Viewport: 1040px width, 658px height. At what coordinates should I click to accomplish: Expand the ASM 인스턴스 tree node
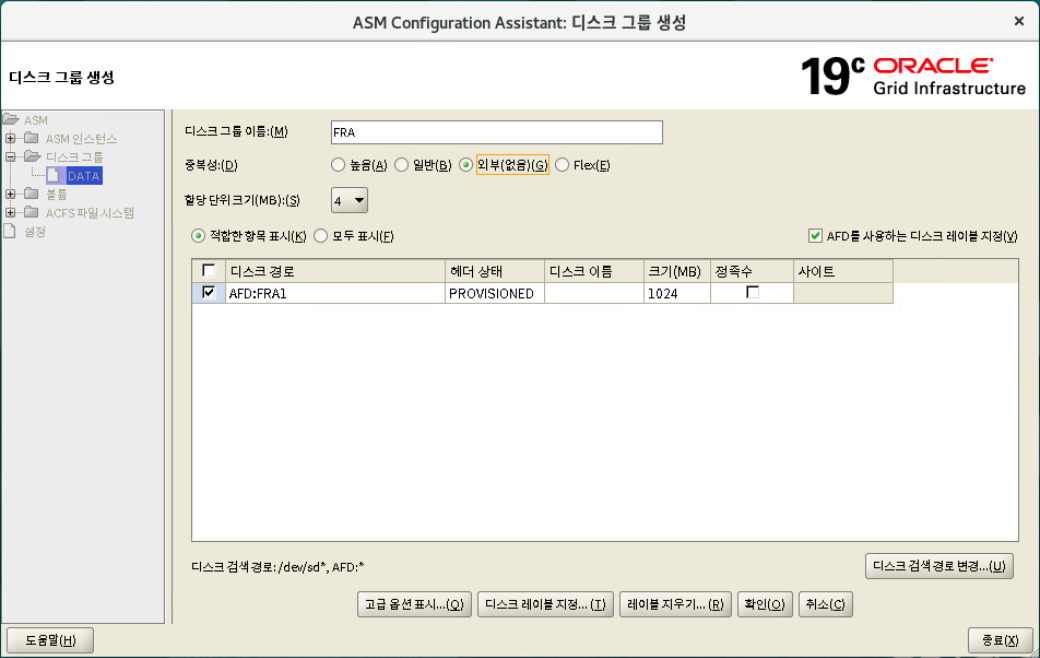click(11, 139)
